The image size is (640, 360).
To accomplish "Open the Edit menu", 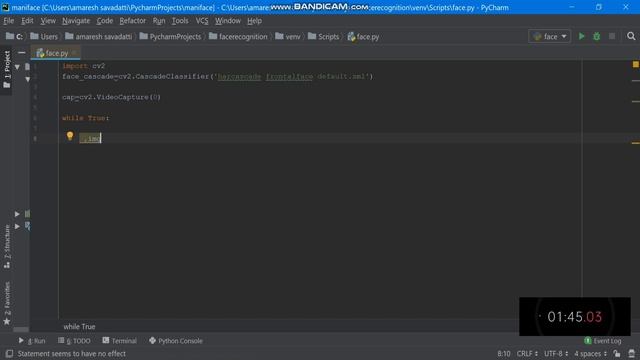I will (27, 21).
